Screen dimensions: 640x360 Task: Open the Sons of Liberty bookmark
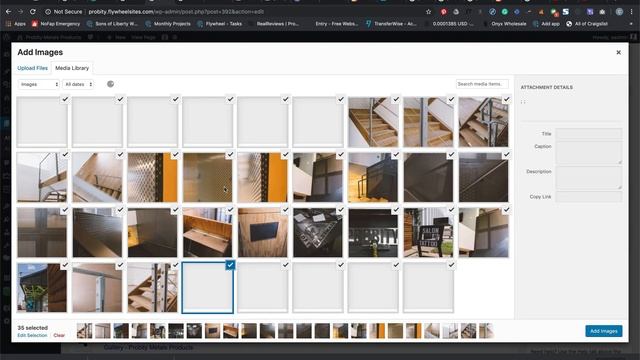tap(112, 24)
